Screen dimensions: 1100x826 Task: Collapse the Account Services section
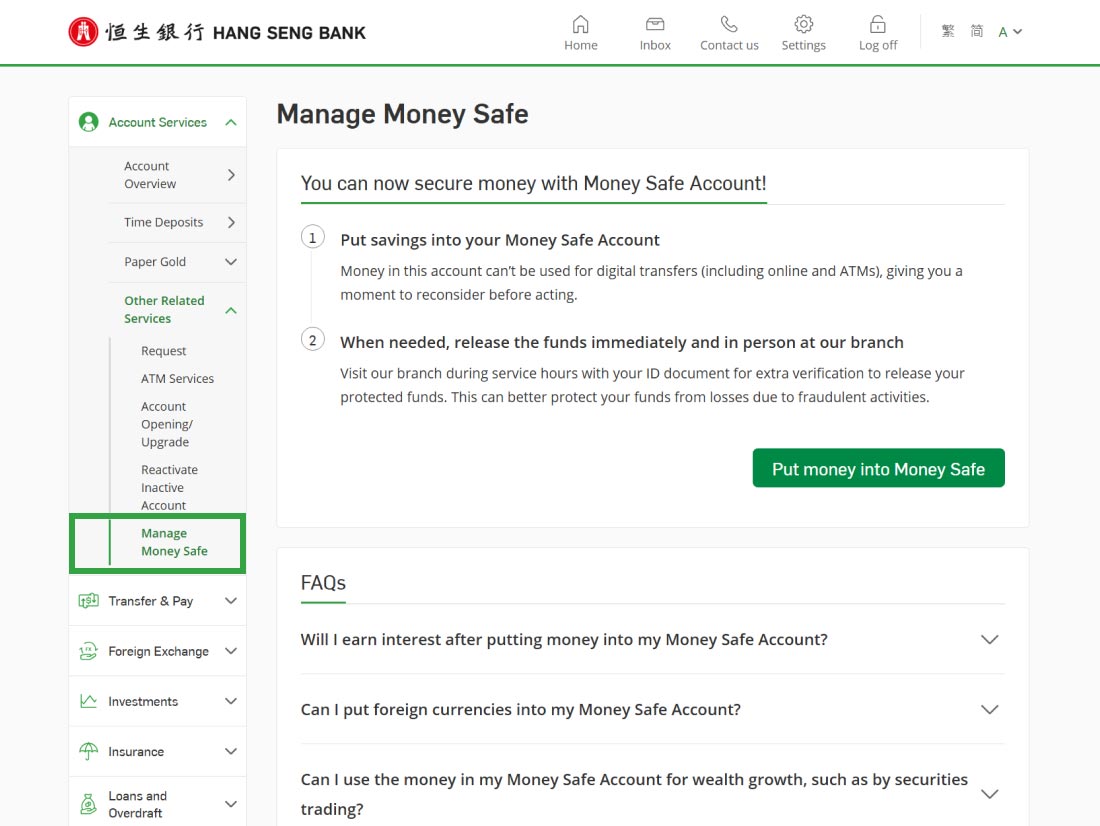click(x=231, y=122)
